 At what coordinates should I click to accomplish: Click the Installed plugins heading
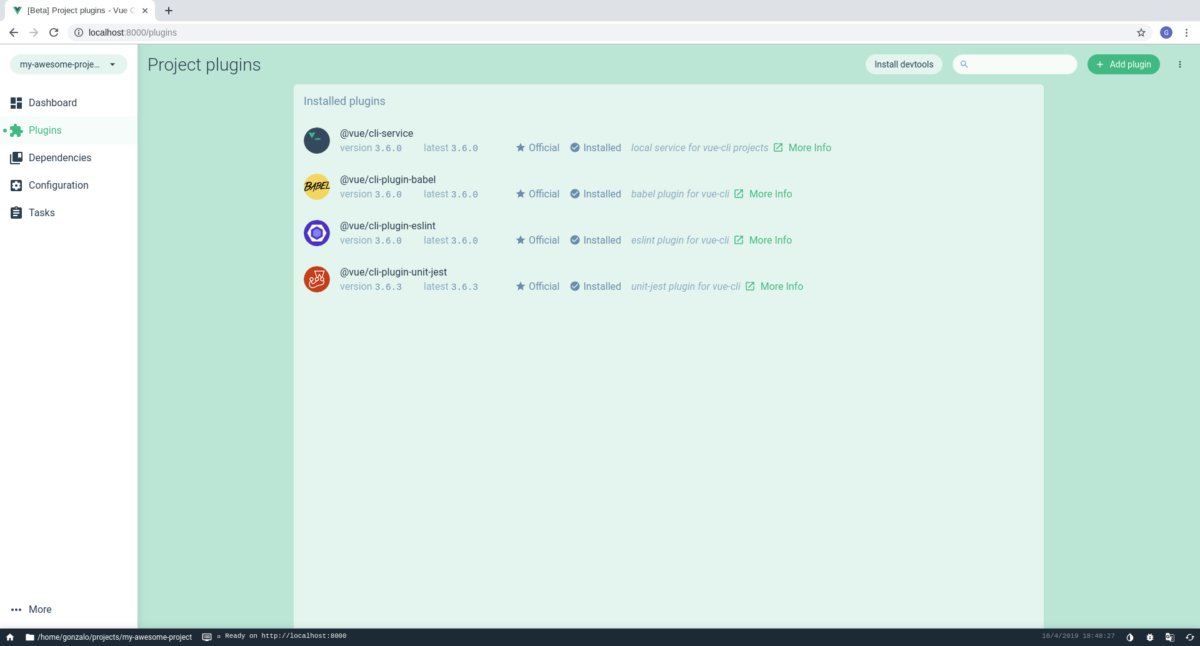[344, 101]
